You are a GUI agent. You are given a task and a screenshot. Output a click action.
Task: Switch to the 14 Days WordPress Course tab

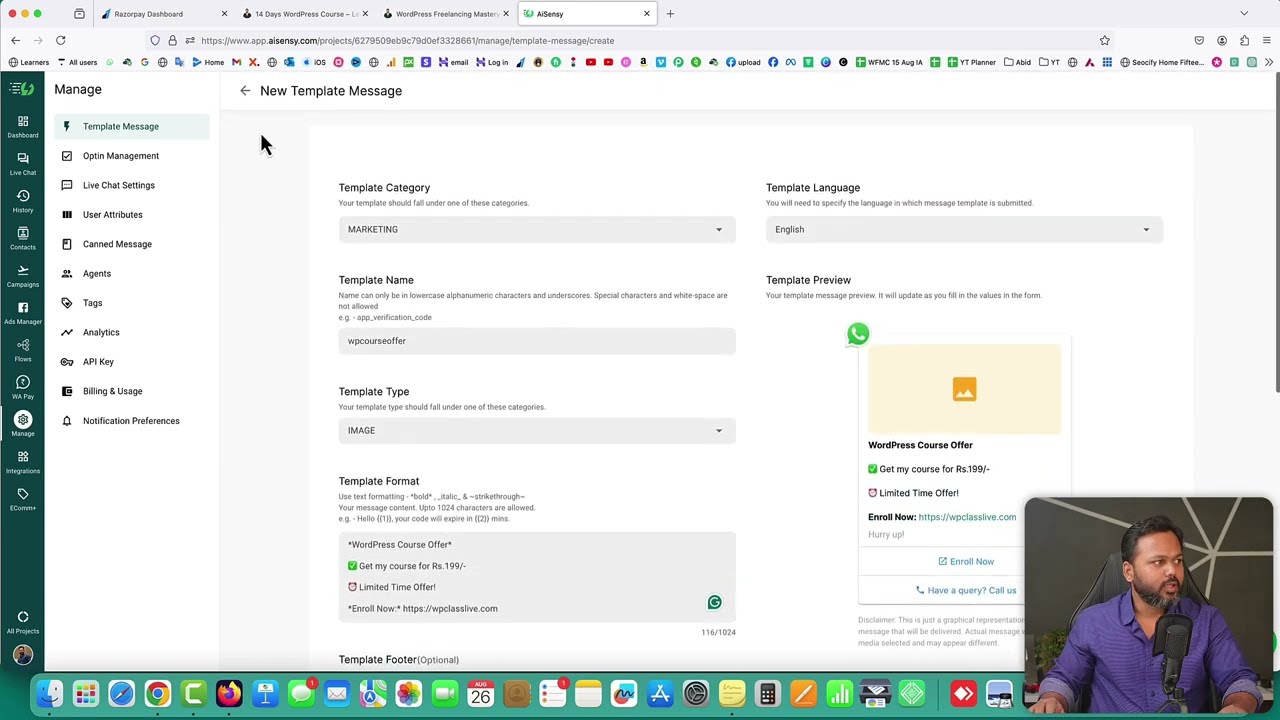[x=305, y=14]
